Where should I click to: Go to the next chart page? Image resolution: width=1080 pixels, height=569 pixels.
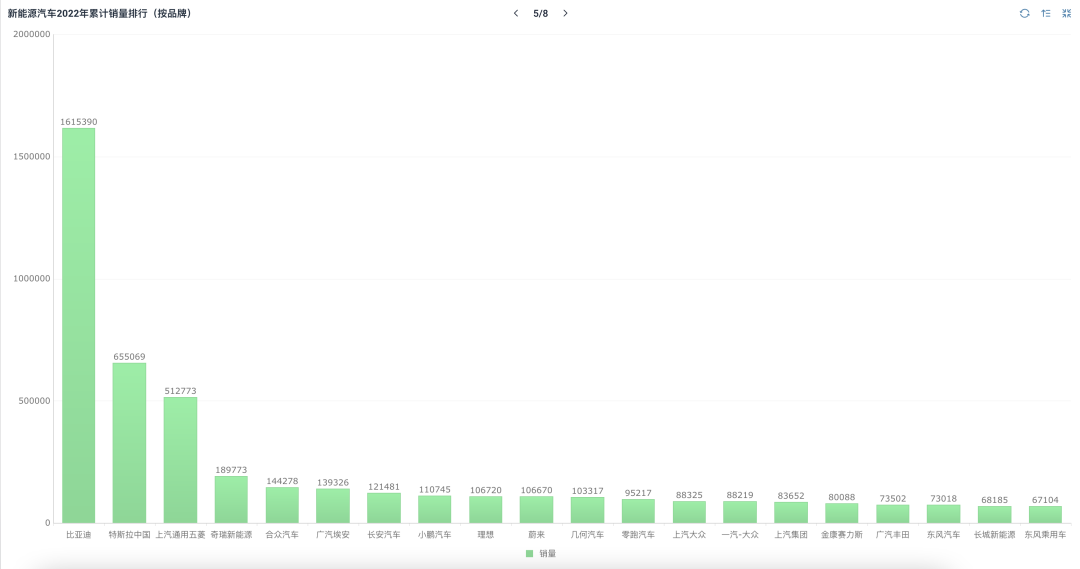pos(565,13)
